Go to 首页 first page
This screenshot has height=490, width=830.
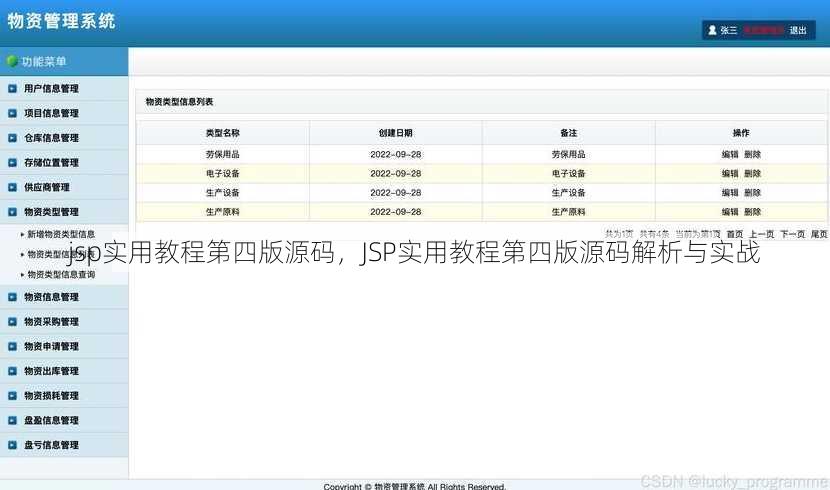735,234
